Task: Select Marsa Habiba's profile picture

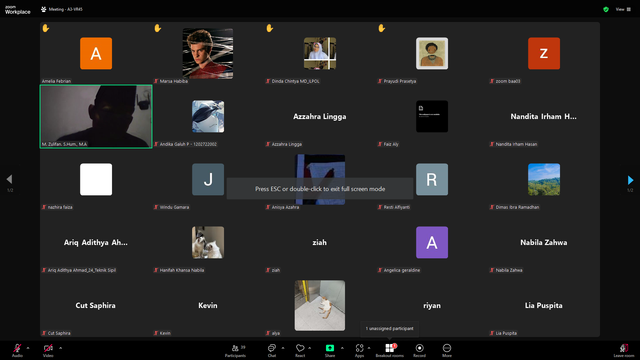Action: [208, 53]
